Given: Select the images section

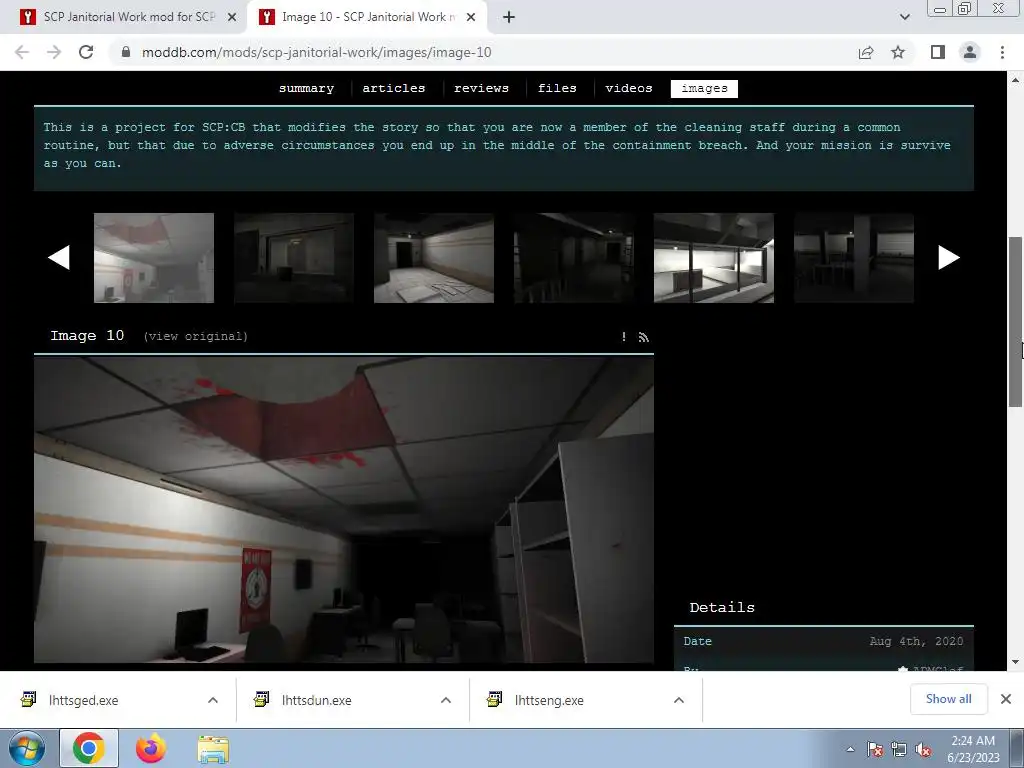Looking at the screenshot, I should tap(704, 88).
